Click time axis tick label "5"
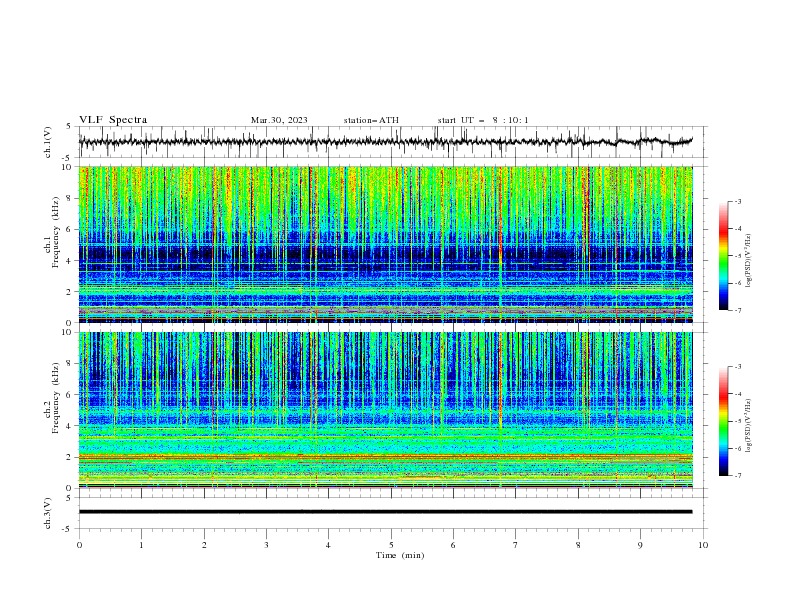 pyautogui.click(x=391, y=545)
